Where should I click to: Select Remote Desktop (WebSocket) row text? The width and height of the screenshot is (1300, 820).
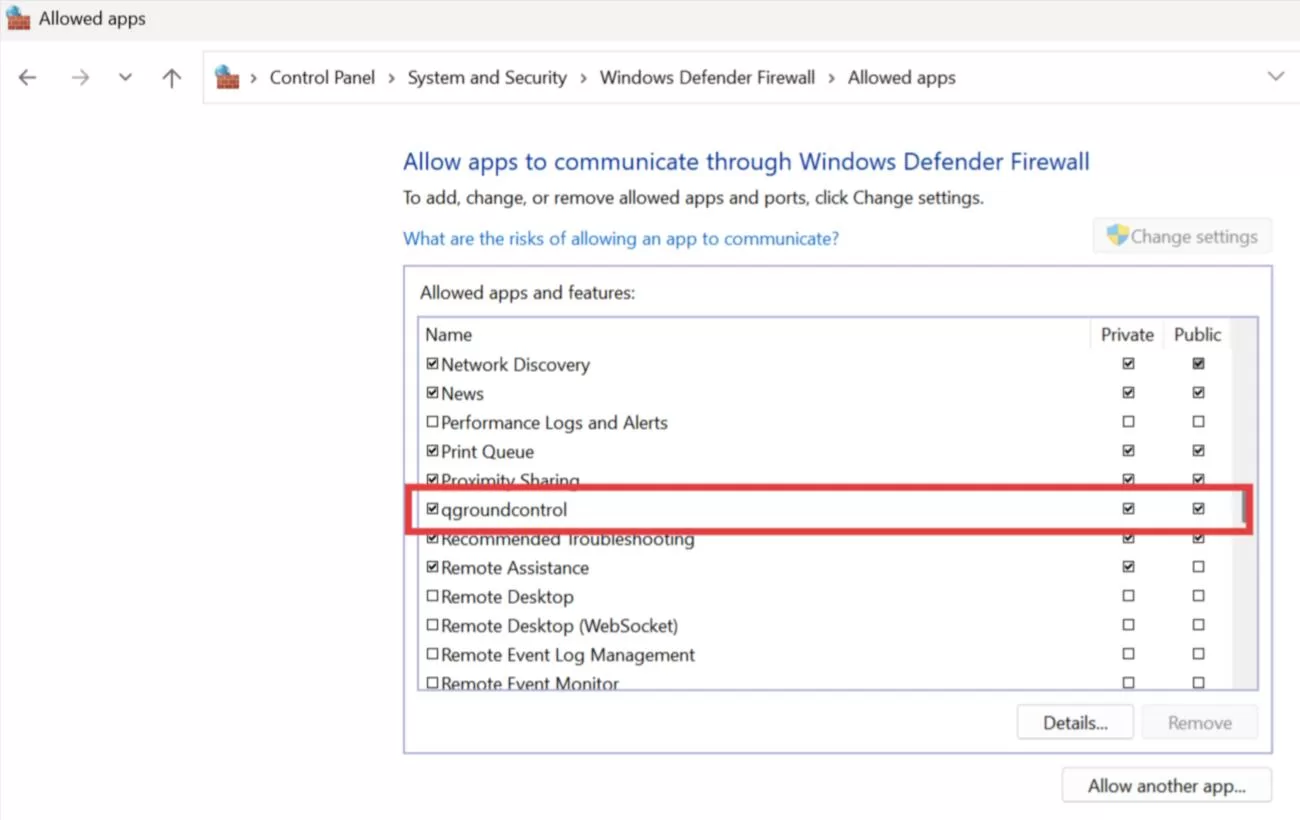pyautogui.click(x=559, y=626)
